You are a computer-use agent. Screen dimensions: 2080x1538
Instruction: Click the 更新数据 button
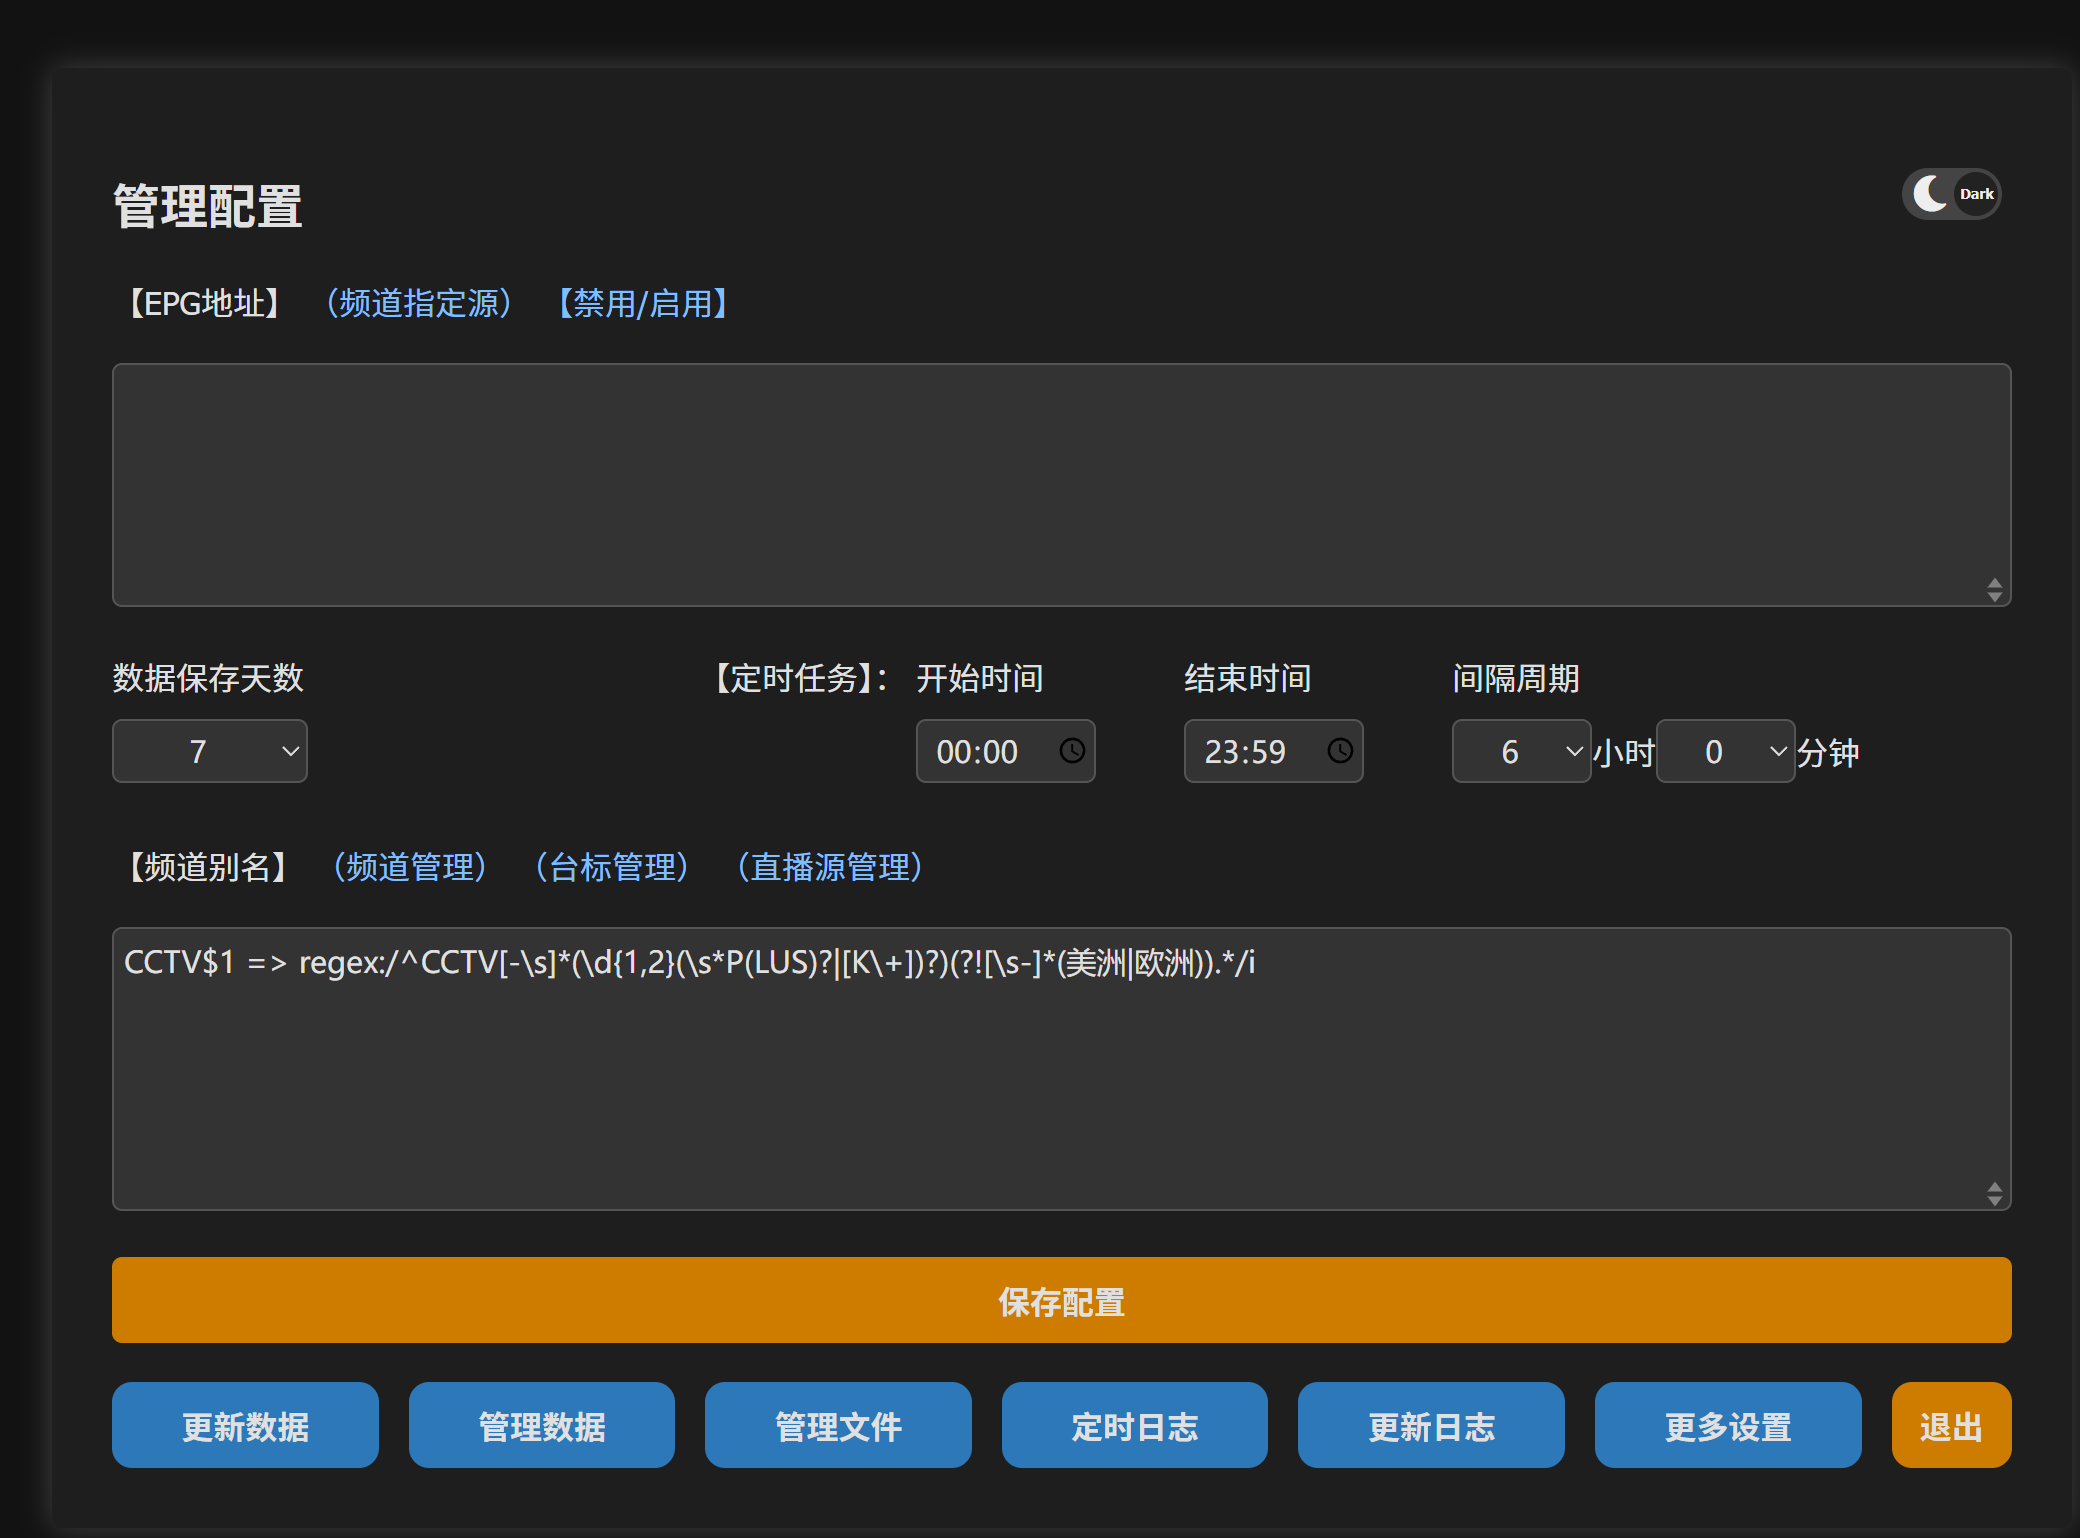pyautogui.click(x=245, y=1425)
